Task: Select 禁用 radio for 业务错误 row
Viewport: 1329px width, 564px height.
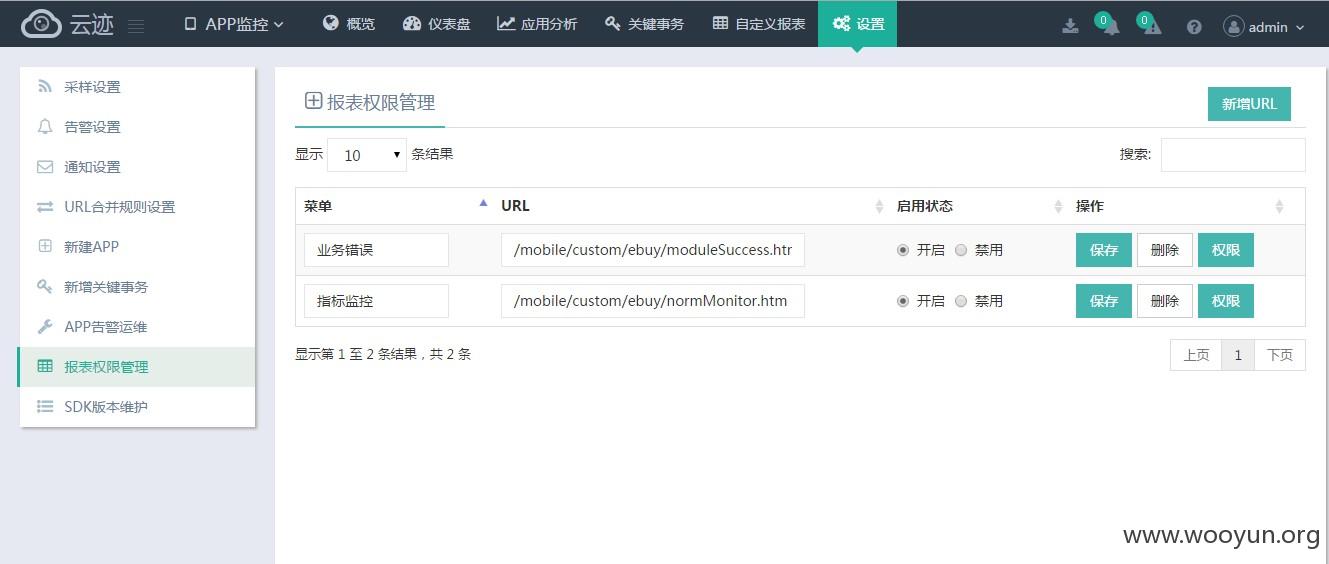Action: pyautogui.click(x=961, y=250)
